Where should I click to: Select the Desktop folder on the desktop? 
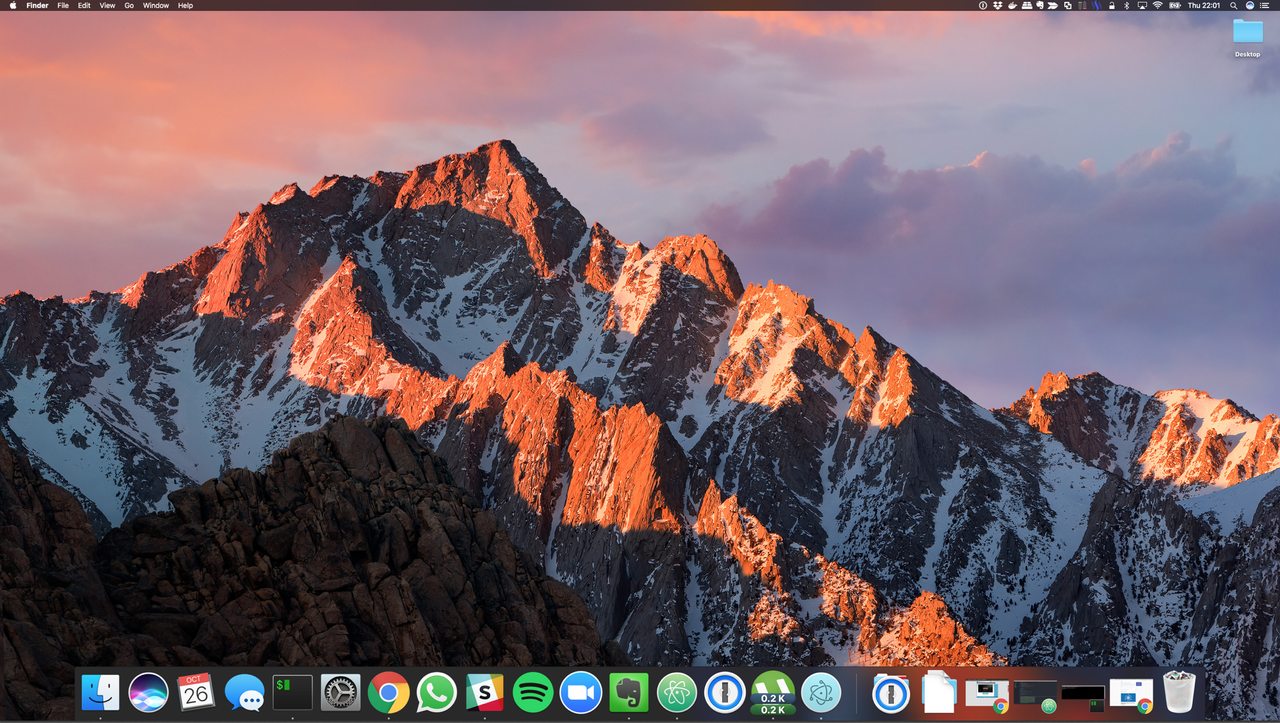point(1247,37)
